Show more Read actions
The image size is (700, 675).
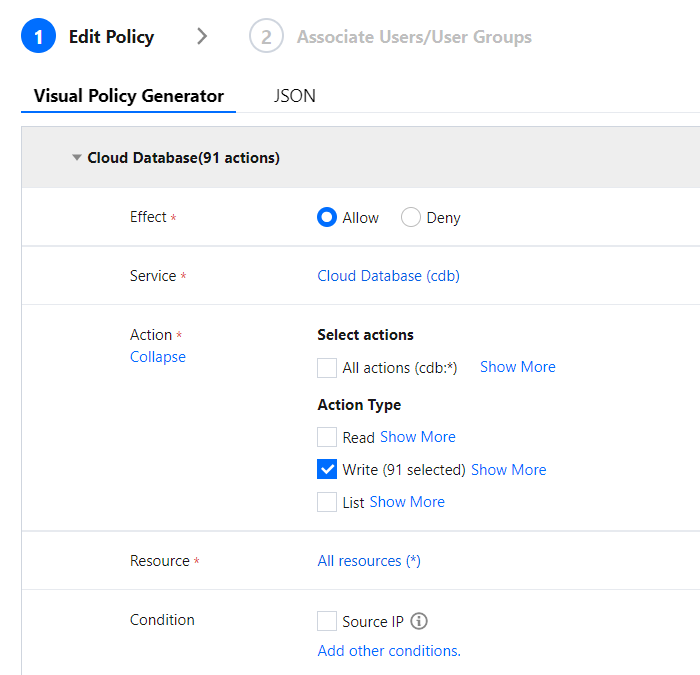pyautogui.click(x=417, y=437)
